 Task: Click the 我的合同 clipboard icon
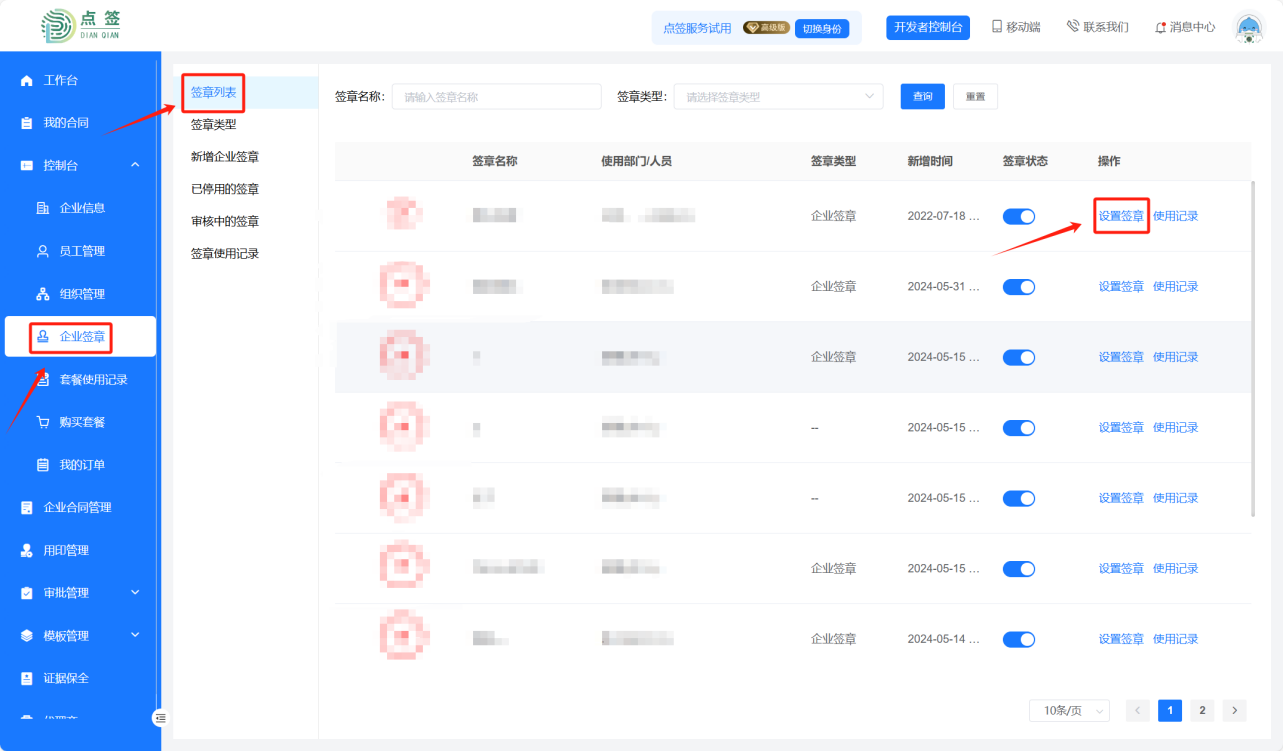click(27, 123)
